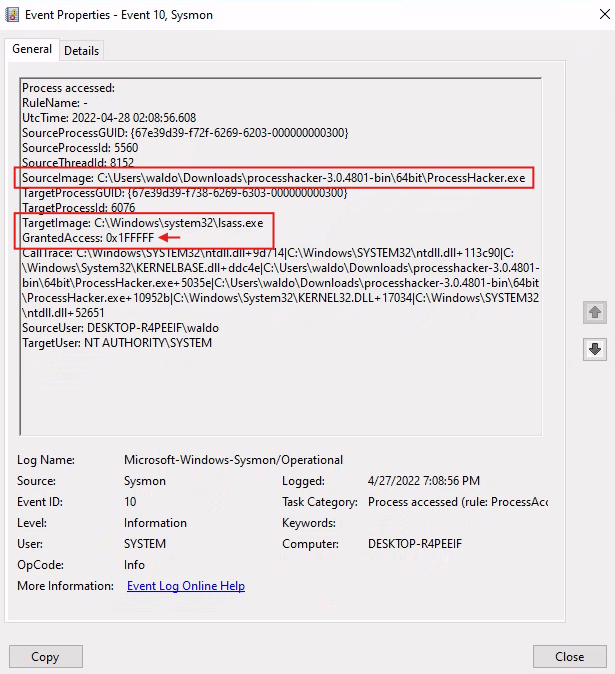The width and height of the screenshot is (615, 674).
Task: Click the SourceImage ProcessHacker.exe line
Action: coord(274,178)
